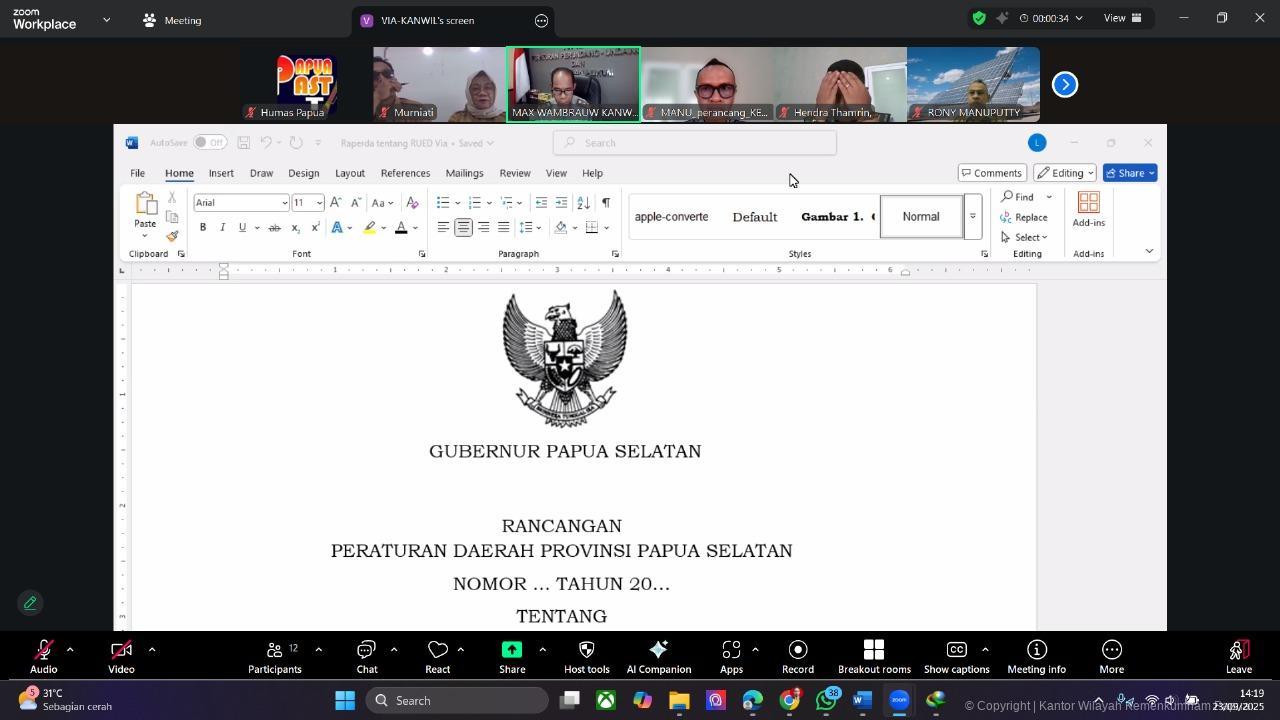Center-align the paragraph text
The height and width of the screenshot is (720, 1280).
pyautogui.click(x=463, y=228)
